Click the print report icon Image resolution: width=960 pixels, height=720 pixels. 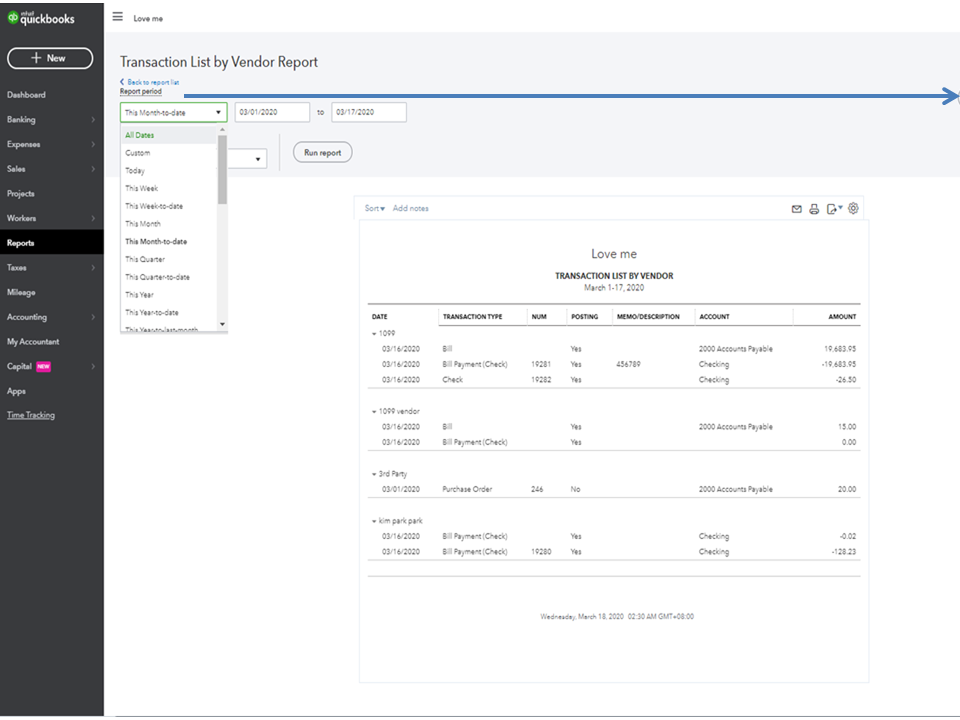[814, 209]
